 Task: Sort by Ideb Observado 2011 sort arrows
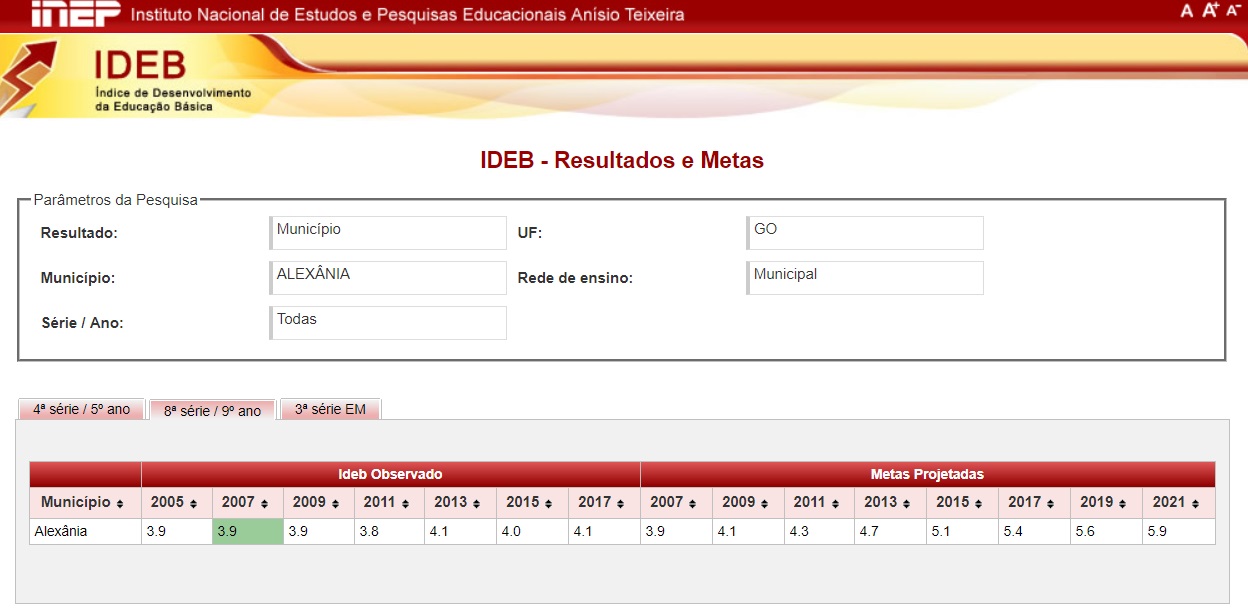405,503
